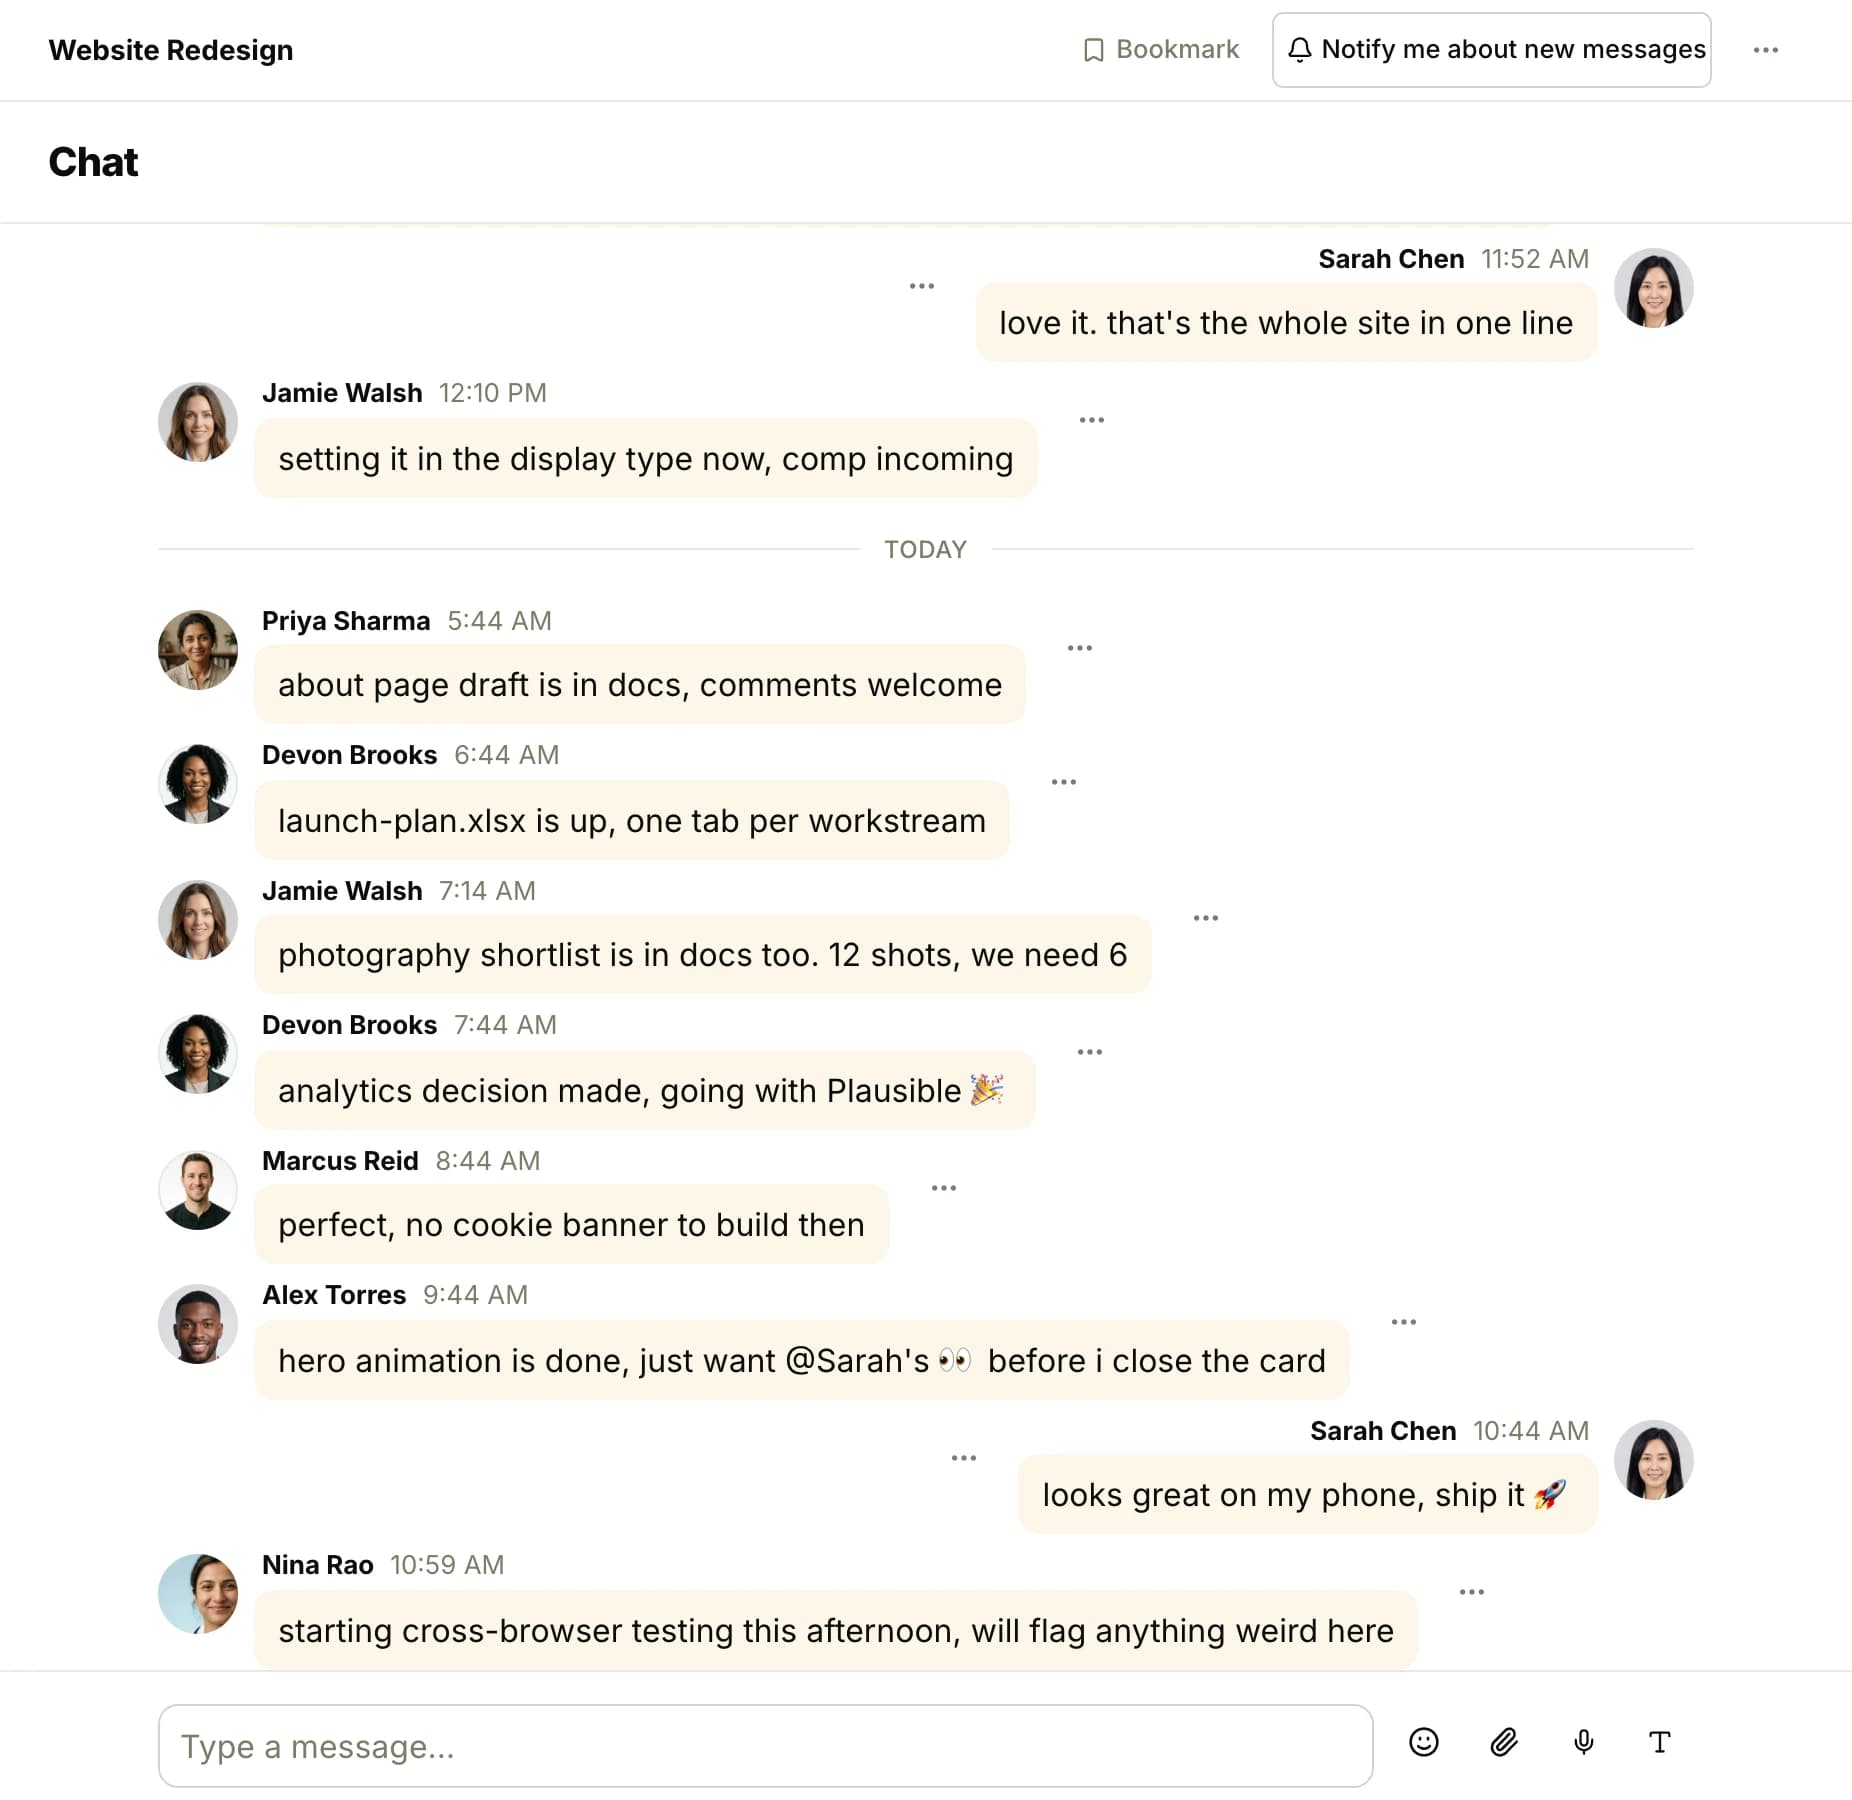Open the header more options ellipsis
This screenshot has height=1800, width=1852.
tap(1766, 50)
